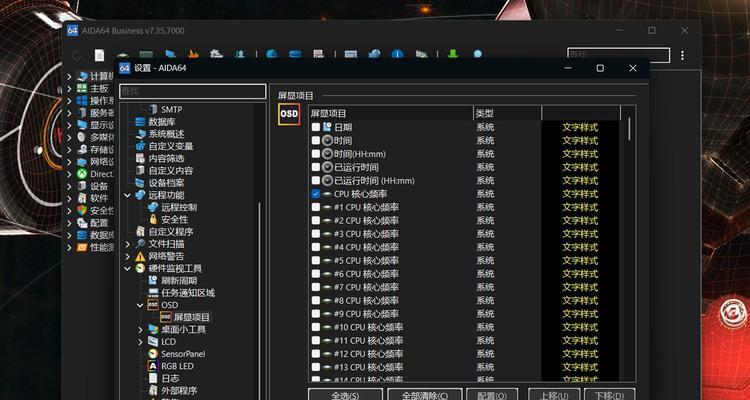The image size is (750, 400).
Task: Expand the LCD tree node
Action: 140,342
